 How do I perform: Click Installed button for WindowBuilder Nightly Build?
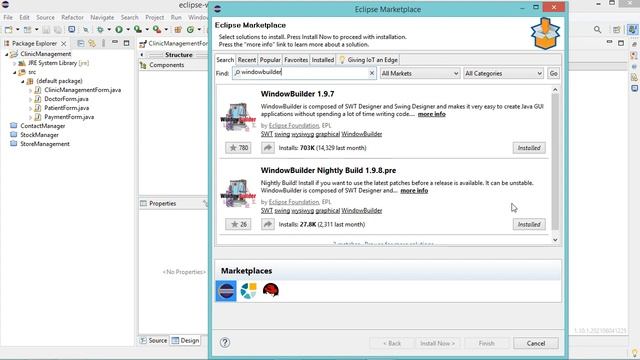point(529,224)
